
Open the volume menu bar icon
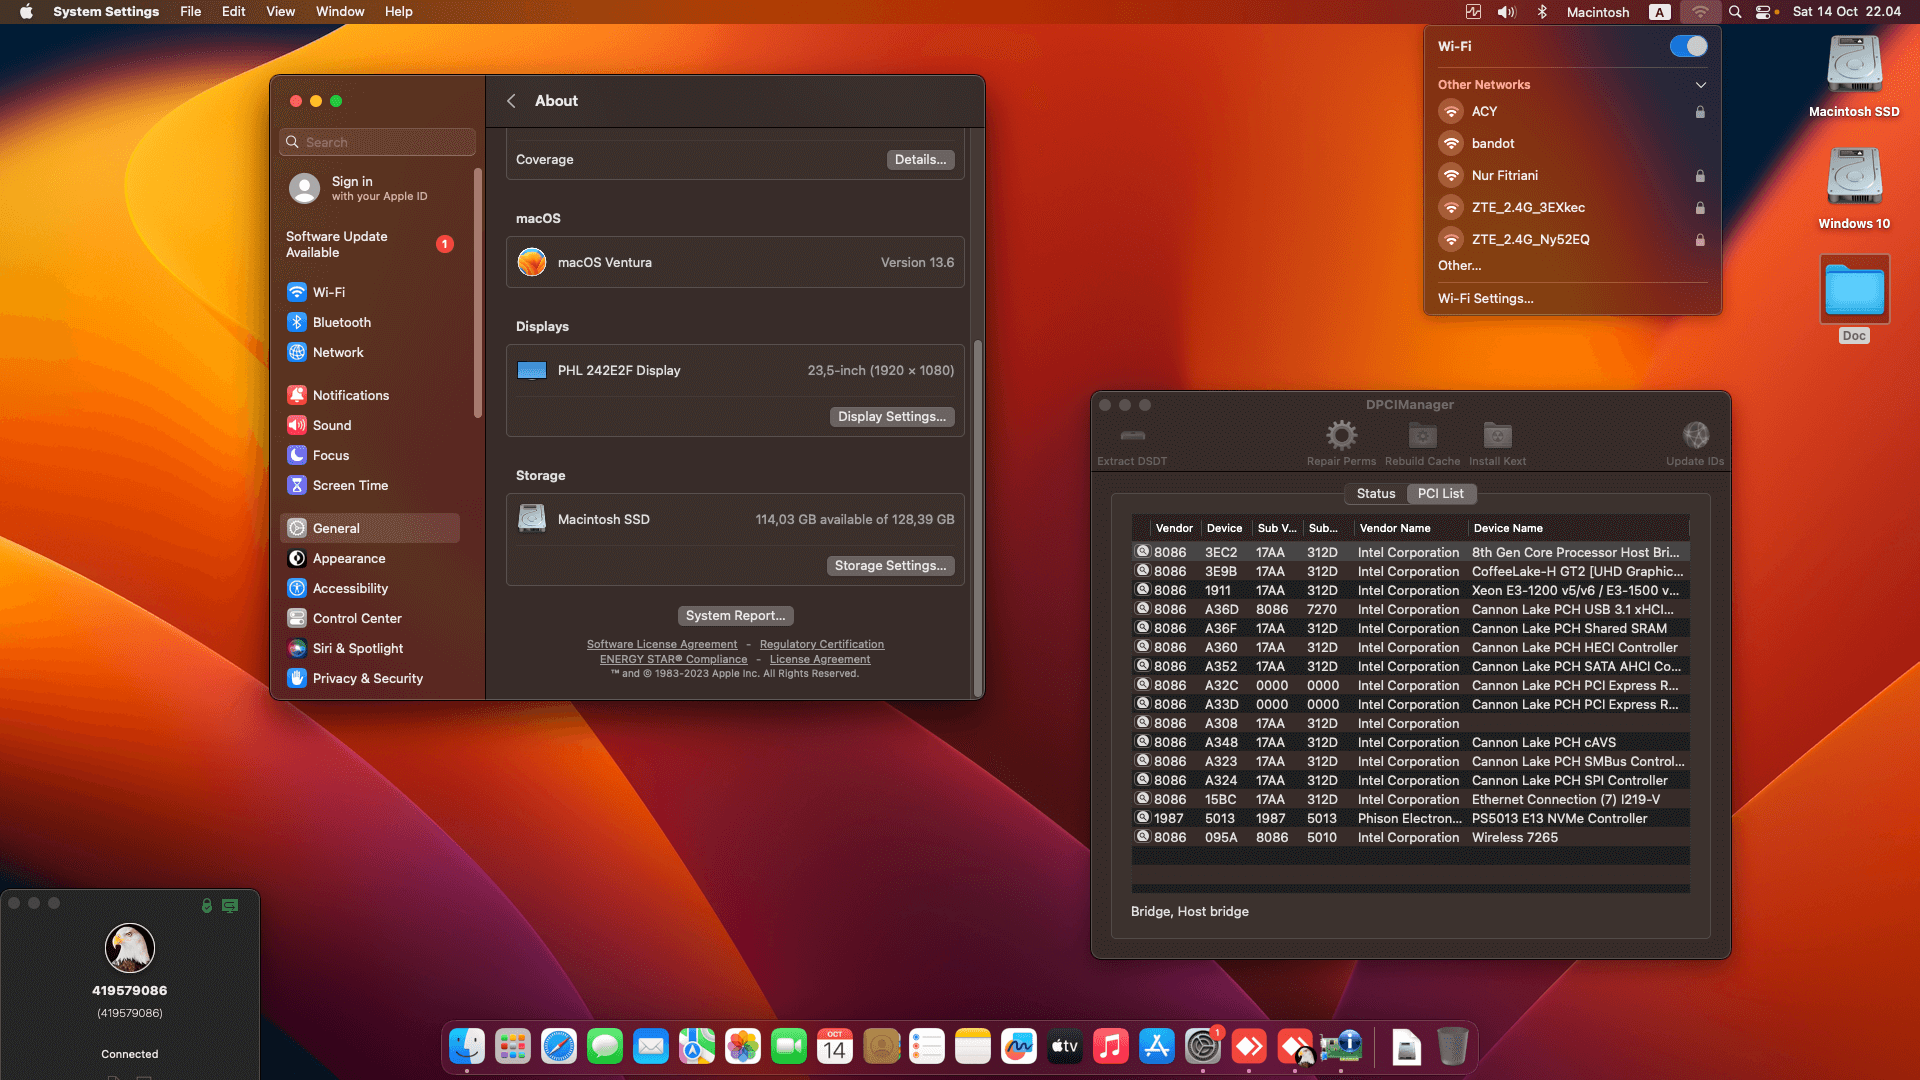1507,12
